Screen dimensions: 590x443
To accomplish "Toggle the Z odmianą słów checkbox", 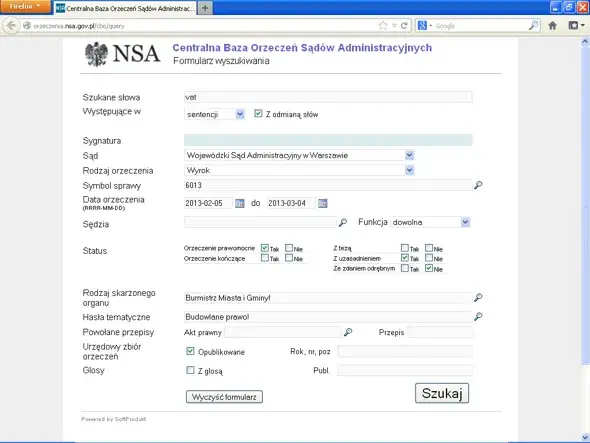I will pos(258,113).
